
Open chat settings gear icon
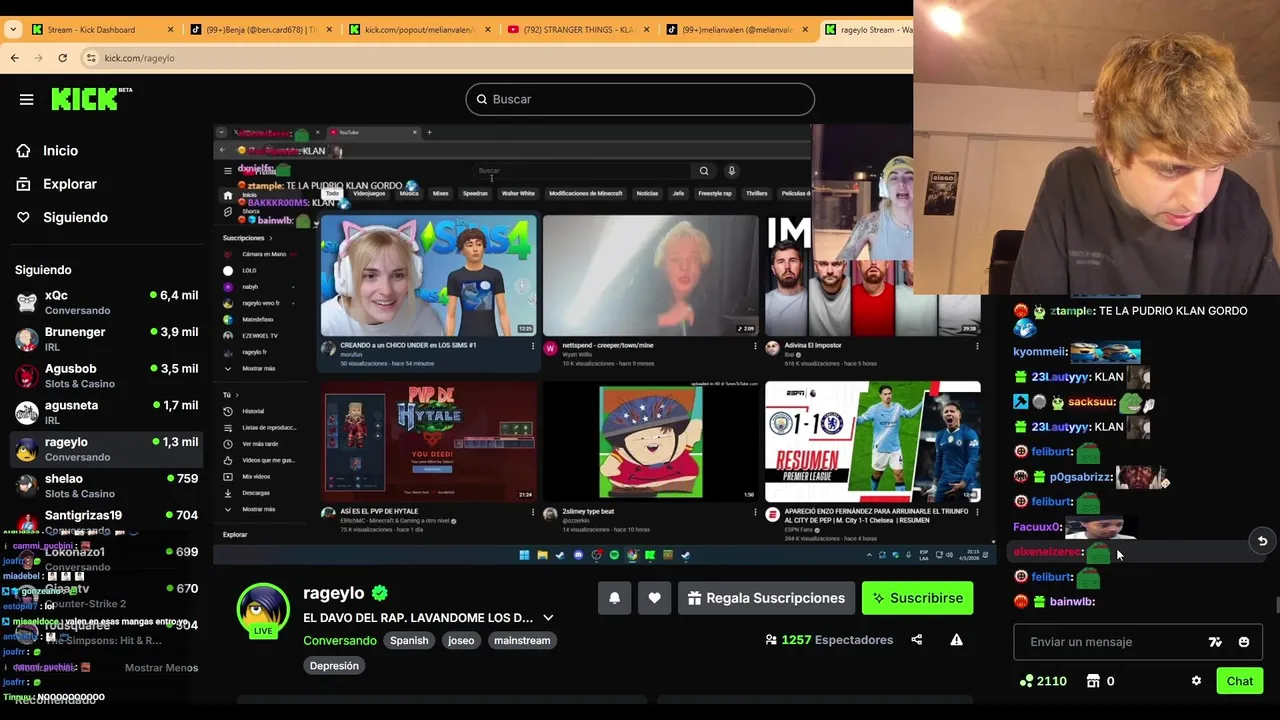[x=1196, y=681]
